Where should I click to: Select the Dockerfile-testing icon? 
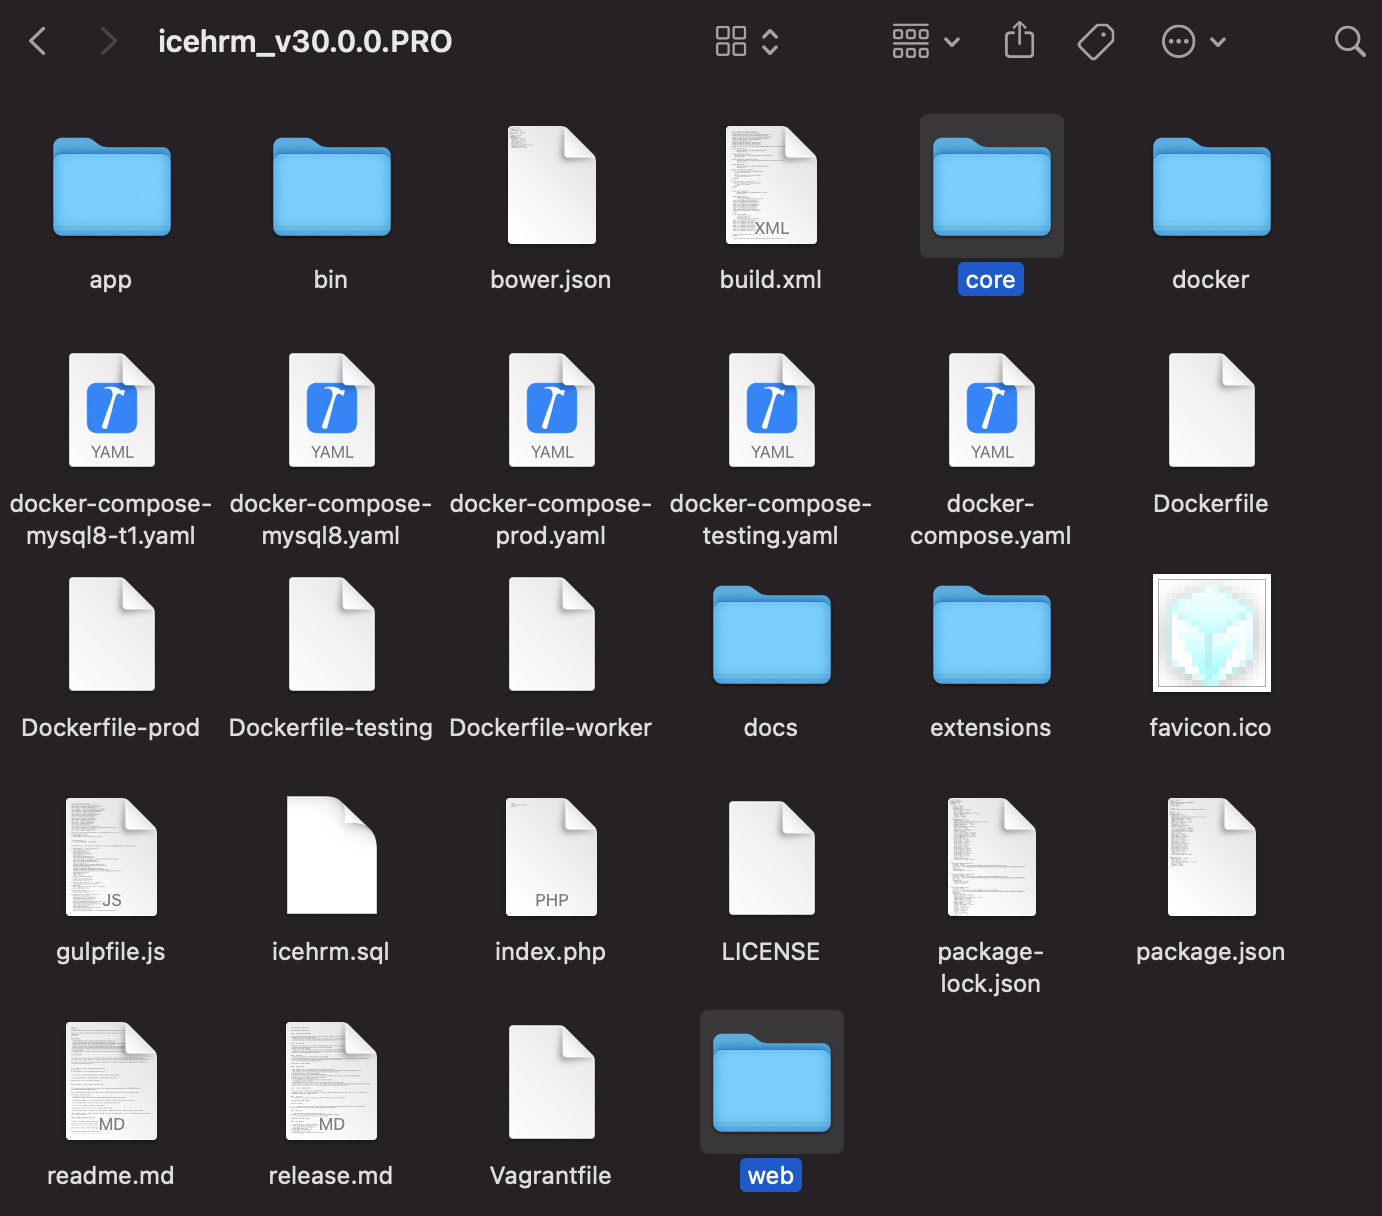coord(331,634)
